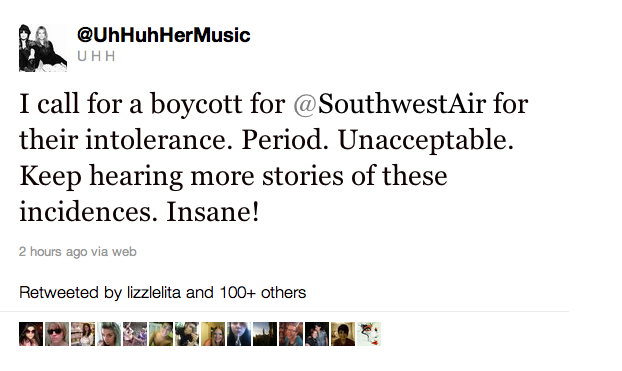The width and height of the screenshot is (622, 371).
Task: Open lizzlelita's profile from the retweet line
Action: tap(154, 292)
